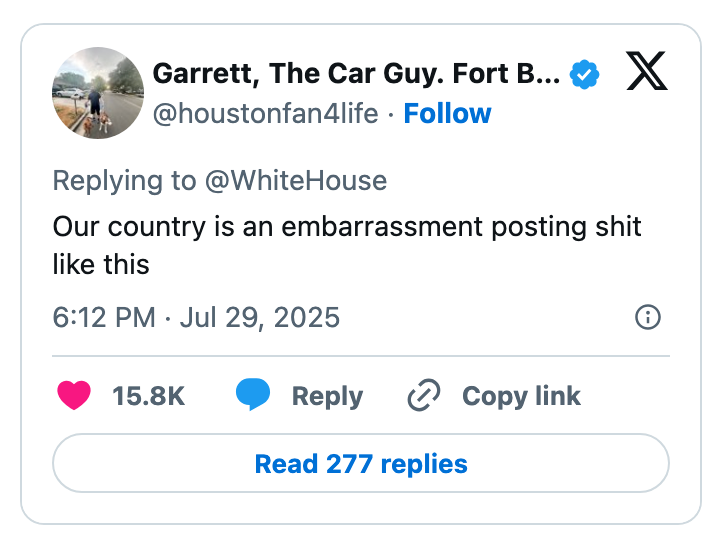Click the blue reply bubble icon
Viewport: 726px width, 544px height.
pos(253,396)
